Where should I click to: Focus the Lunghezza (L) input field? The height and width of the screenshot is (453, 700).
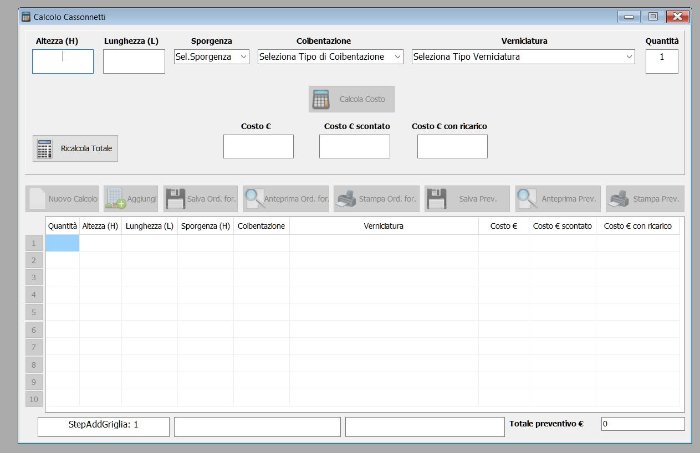[134, 62]
